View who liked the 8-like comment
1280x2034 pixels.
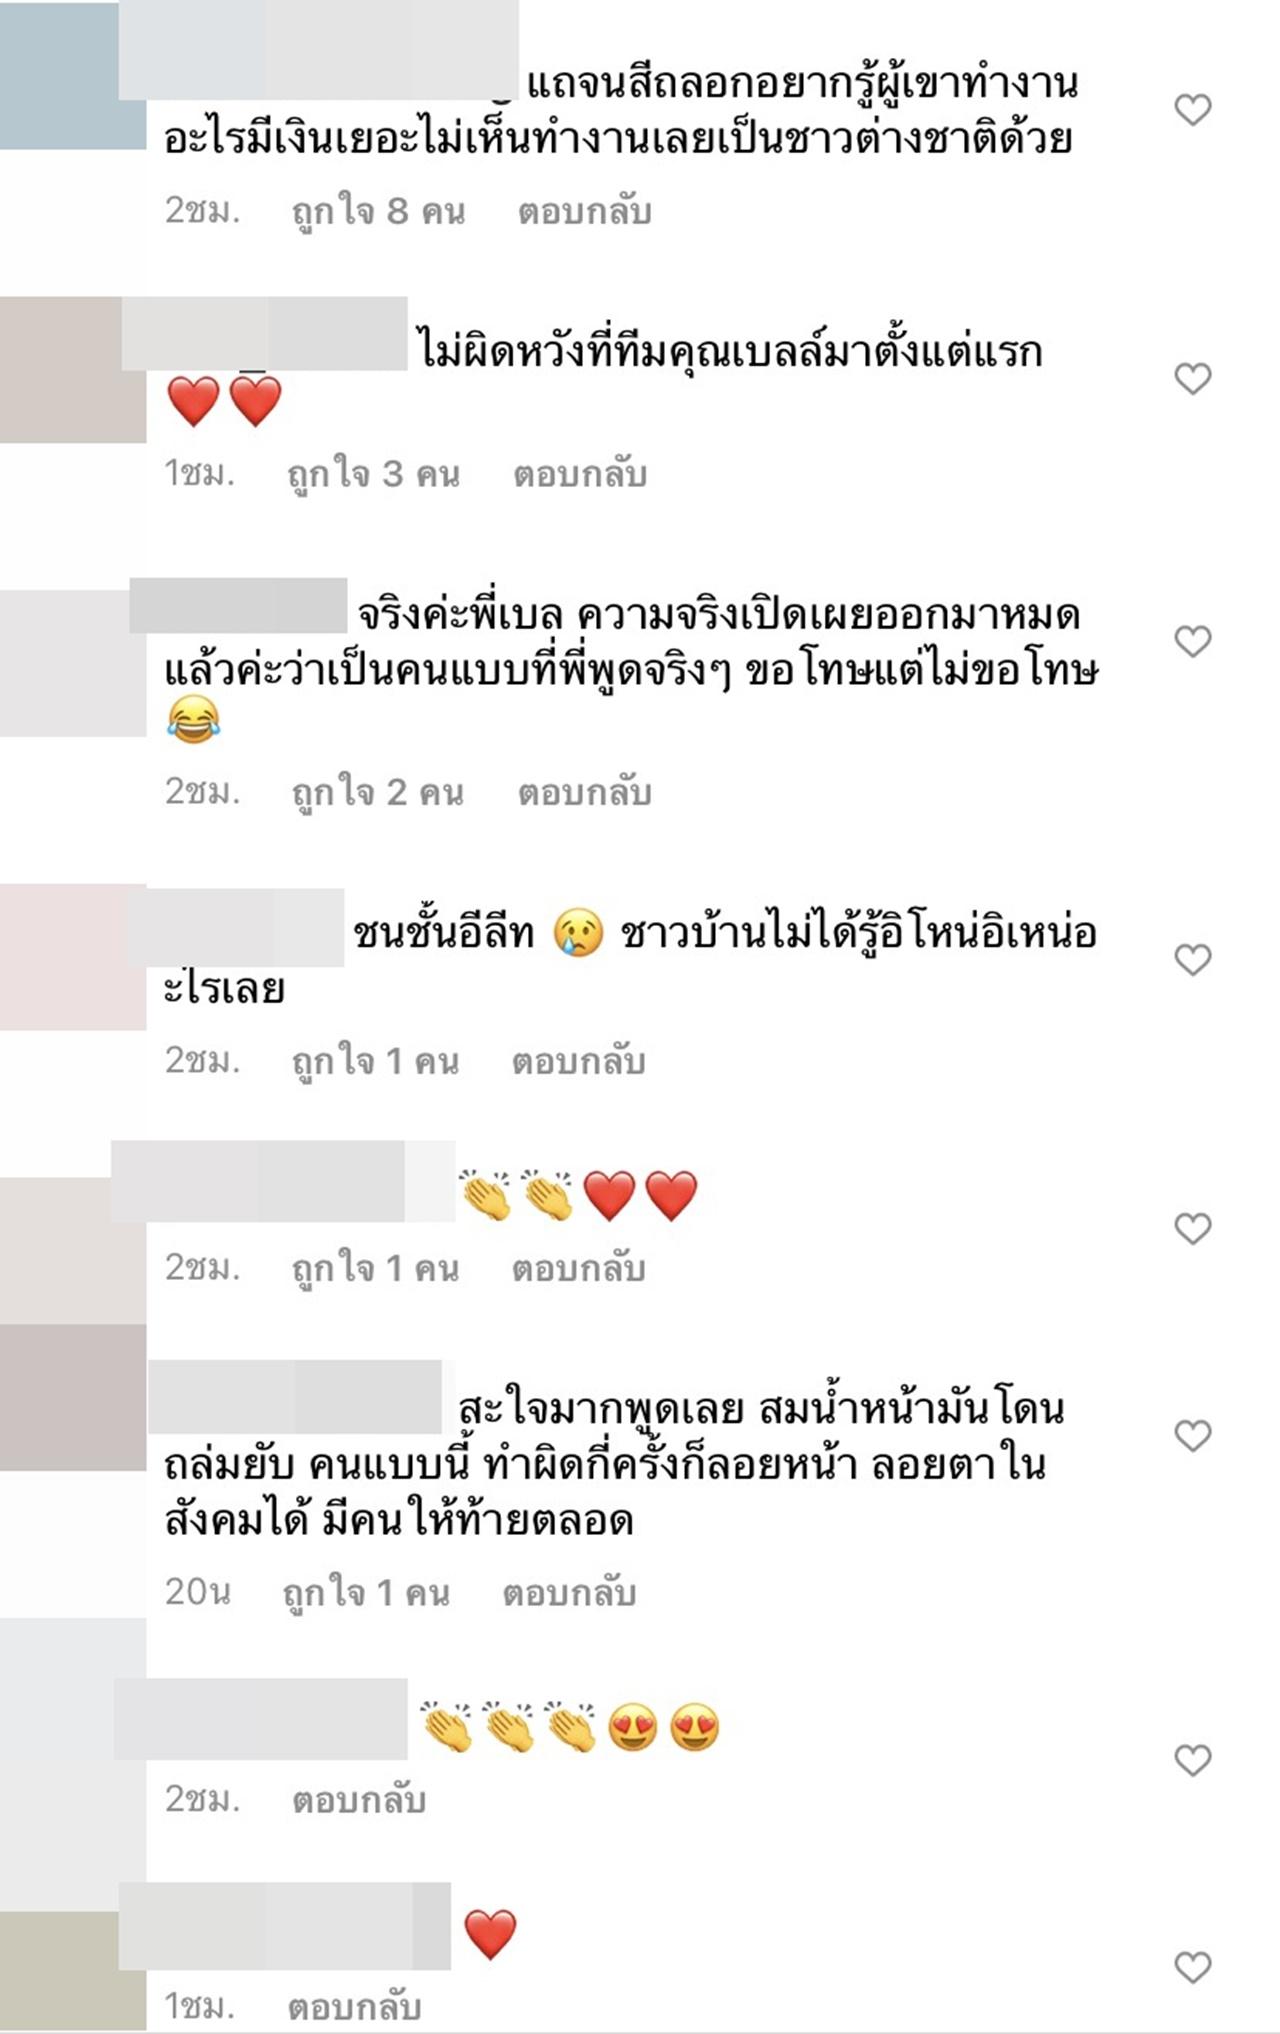[x=378, y=211]
